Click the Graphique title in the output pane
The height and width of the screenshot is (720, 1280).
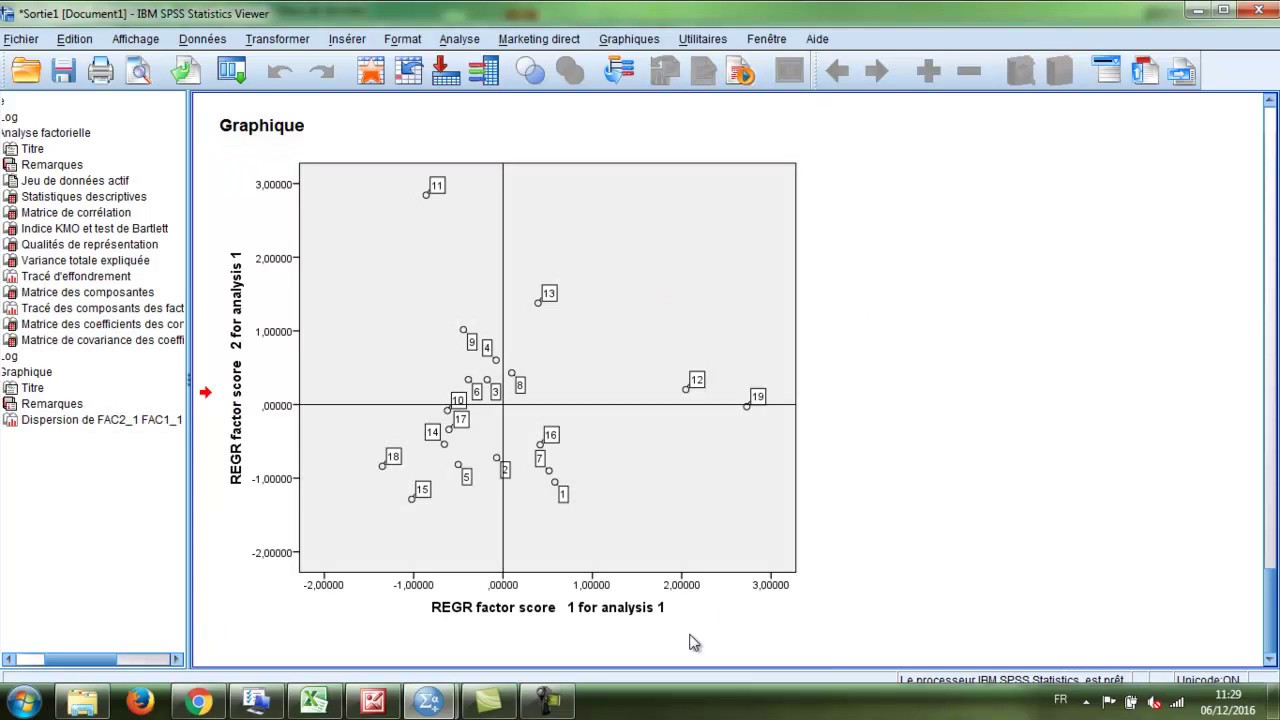pos(261,125)
